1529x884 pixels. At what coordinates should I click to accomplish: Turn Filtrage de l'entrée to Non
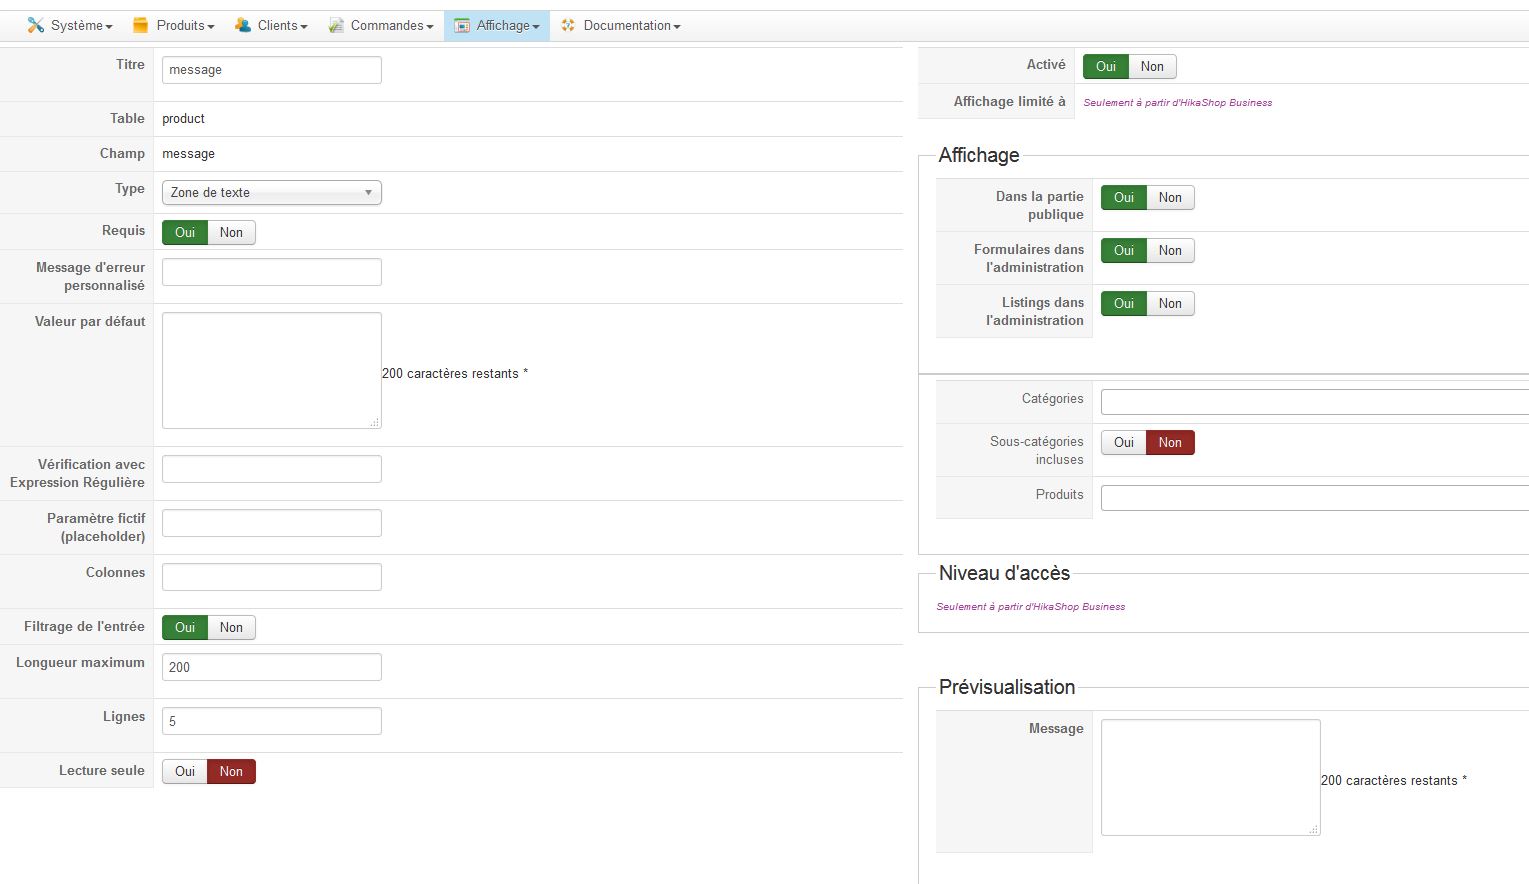(231, 628)
